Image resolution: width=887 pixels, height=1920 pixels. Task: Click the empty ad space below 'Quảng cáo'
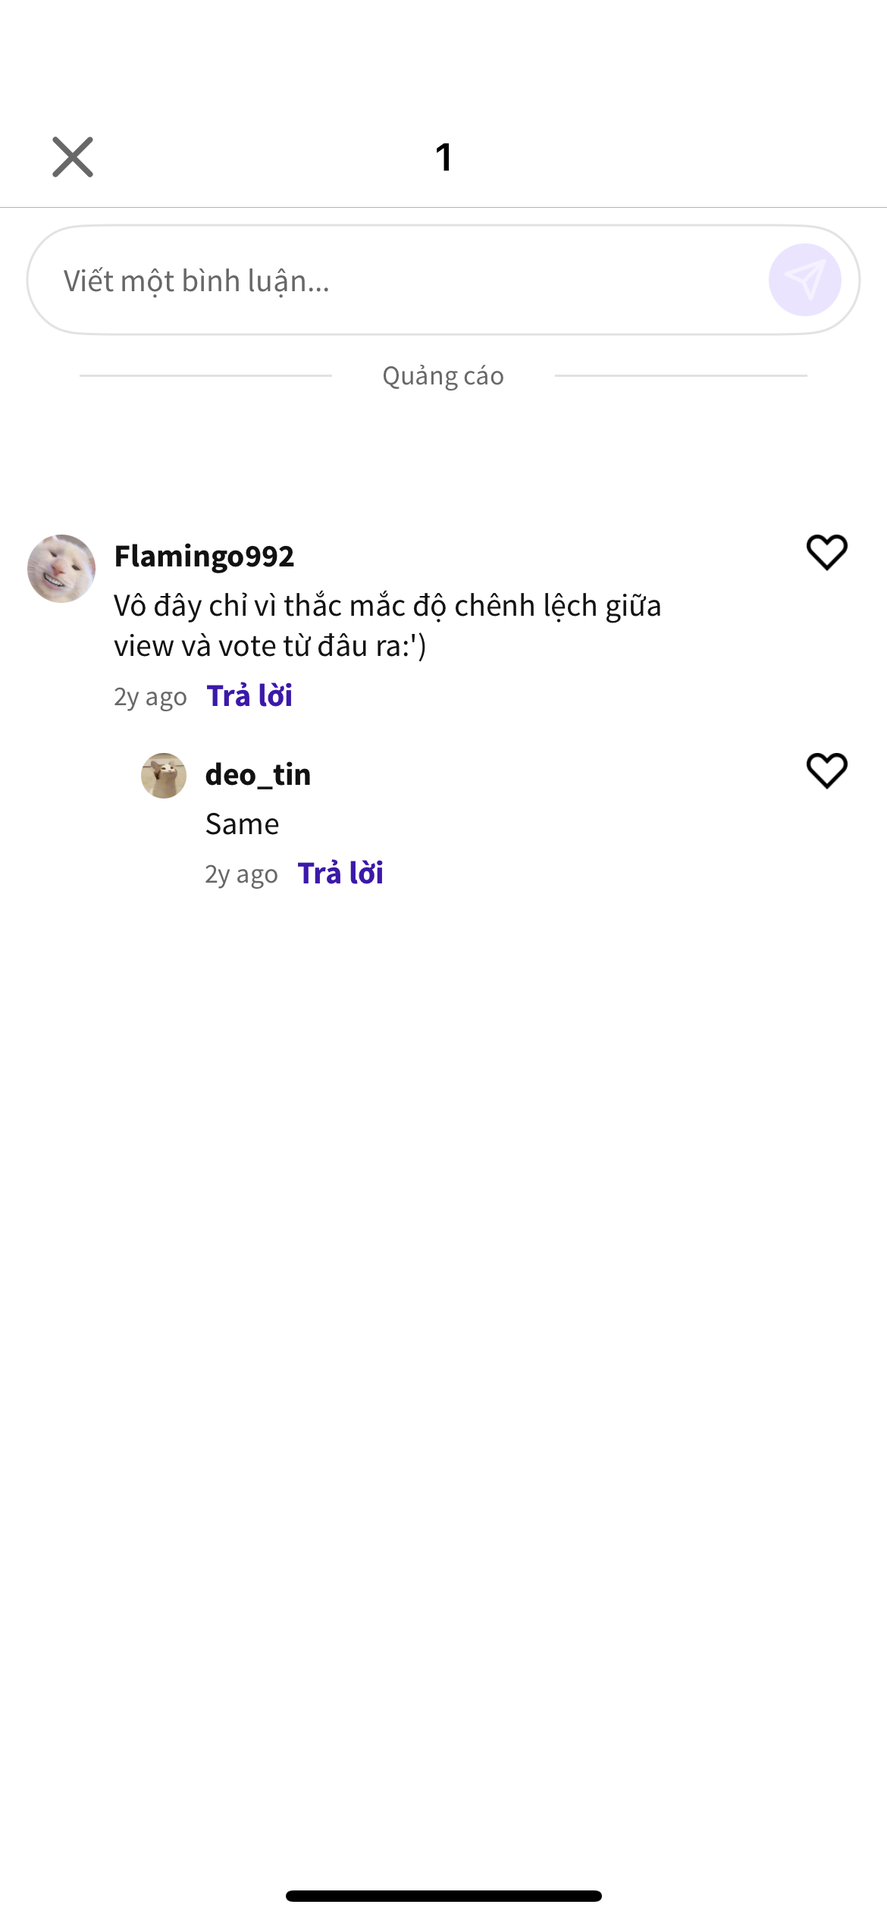point(443,455)
